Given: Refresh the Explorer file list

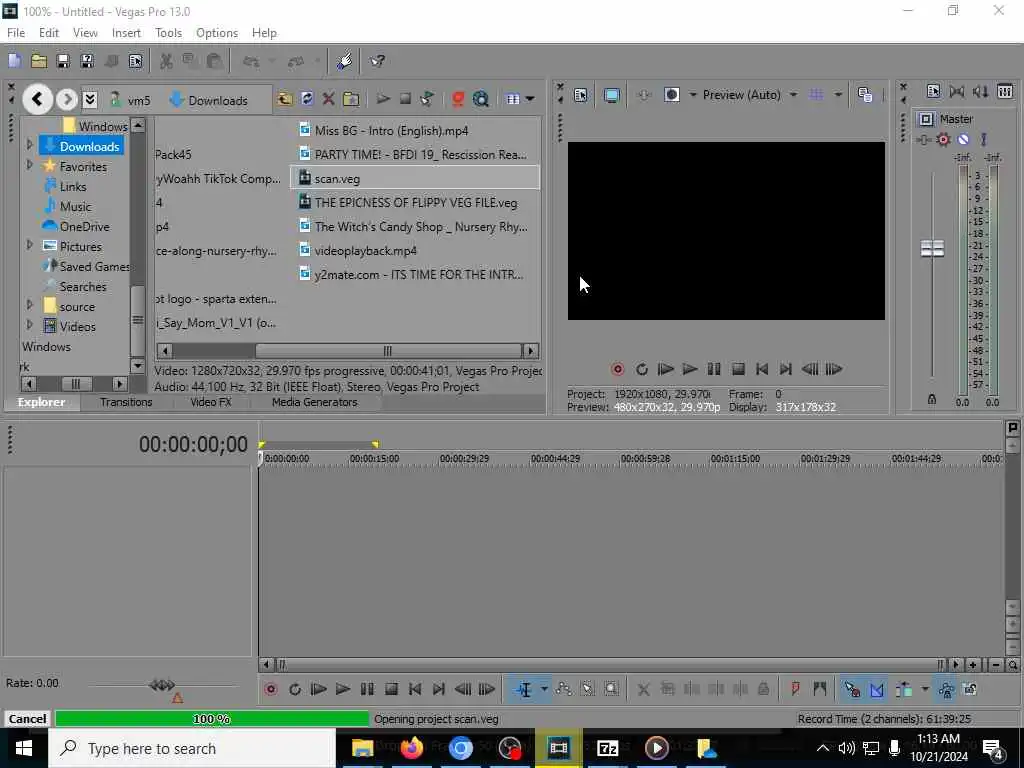Looking at the screenshot, I should click(x=306, y=99).
